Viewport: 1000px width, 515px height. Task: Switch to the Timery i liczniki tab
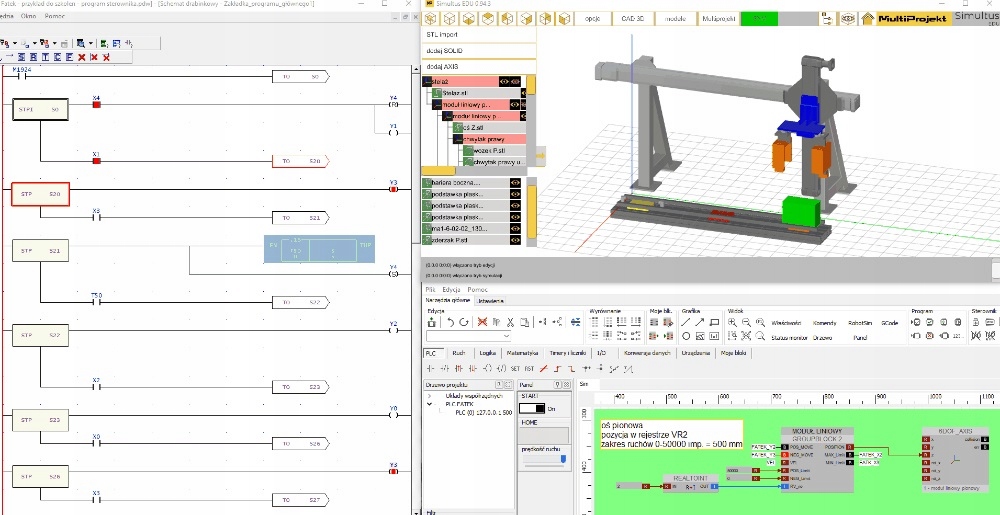click(x=567, y=352)
